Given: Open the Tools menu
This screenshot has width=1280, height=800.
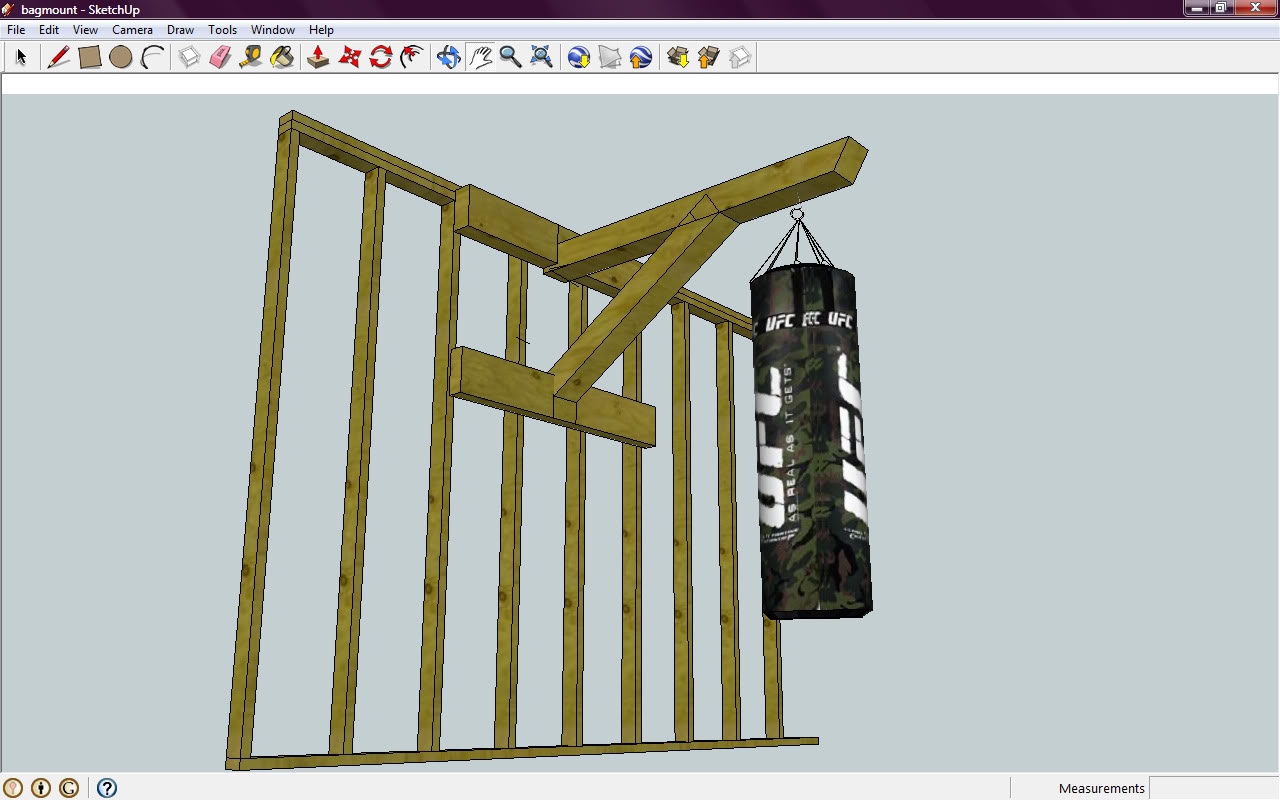Looking at the screenshot, I should click(222, 29).
